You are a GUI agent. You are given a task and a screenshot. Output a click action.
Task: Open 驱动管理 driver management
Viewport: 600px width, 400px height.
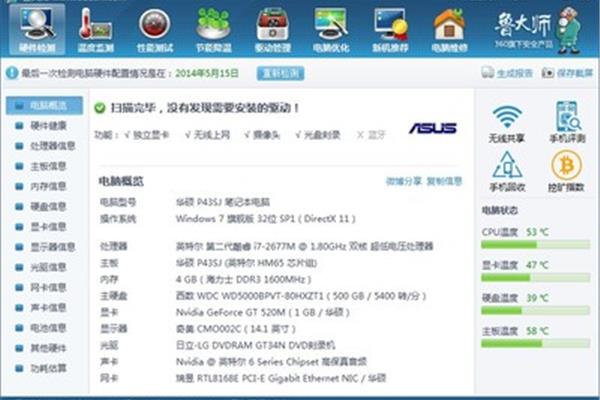pyautogui.click(x=272, y=30)
